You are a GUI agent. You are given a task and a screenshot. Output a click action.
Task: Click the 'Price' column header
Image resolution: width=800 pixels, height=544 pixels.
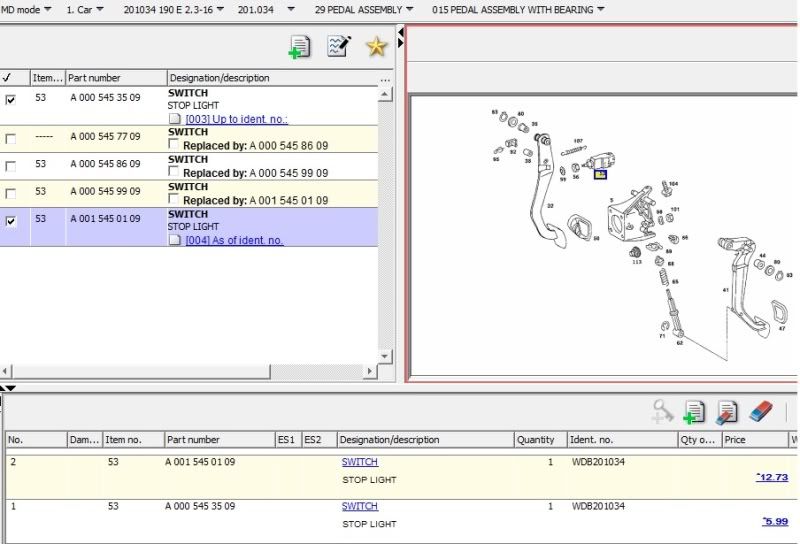click(x=755, y=439)
